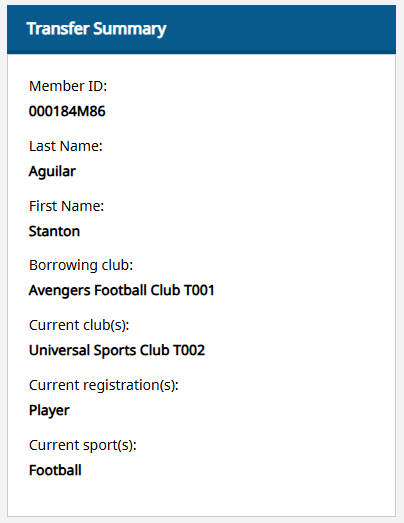
Task: Select the Member ID label
Action: point(68,86)
